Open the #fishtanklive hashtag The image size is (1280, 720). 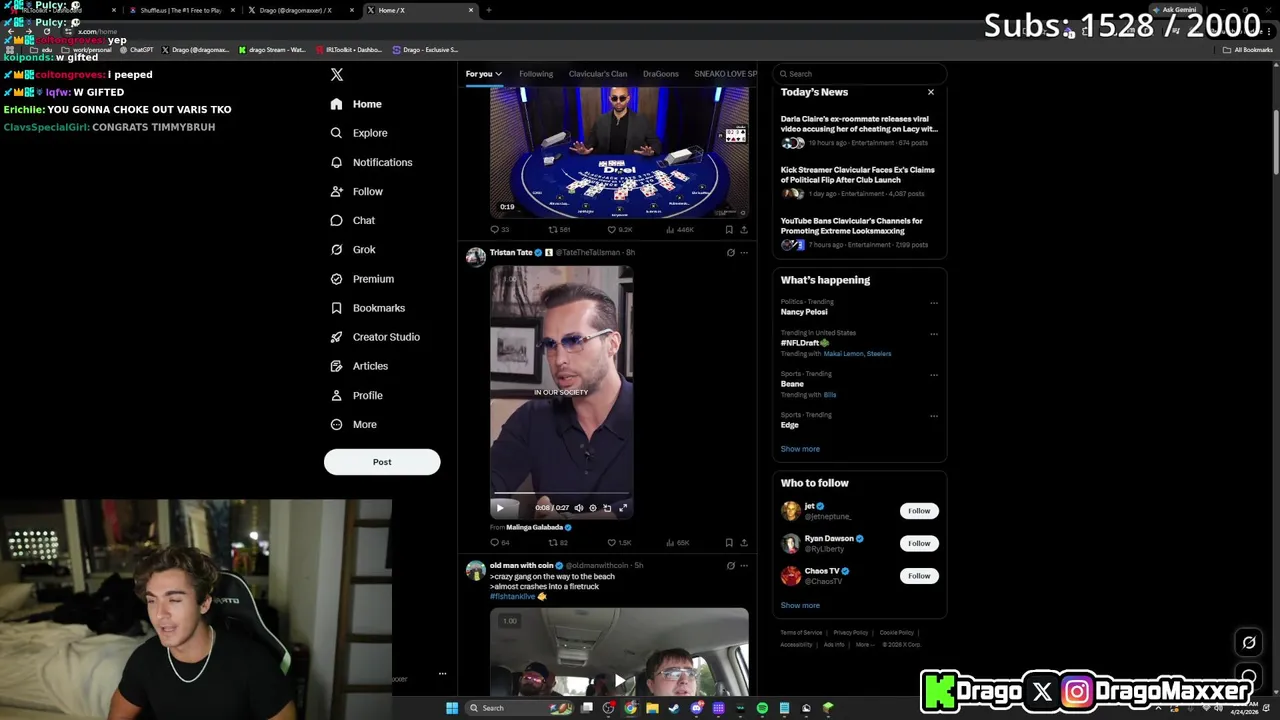[513, 597]
